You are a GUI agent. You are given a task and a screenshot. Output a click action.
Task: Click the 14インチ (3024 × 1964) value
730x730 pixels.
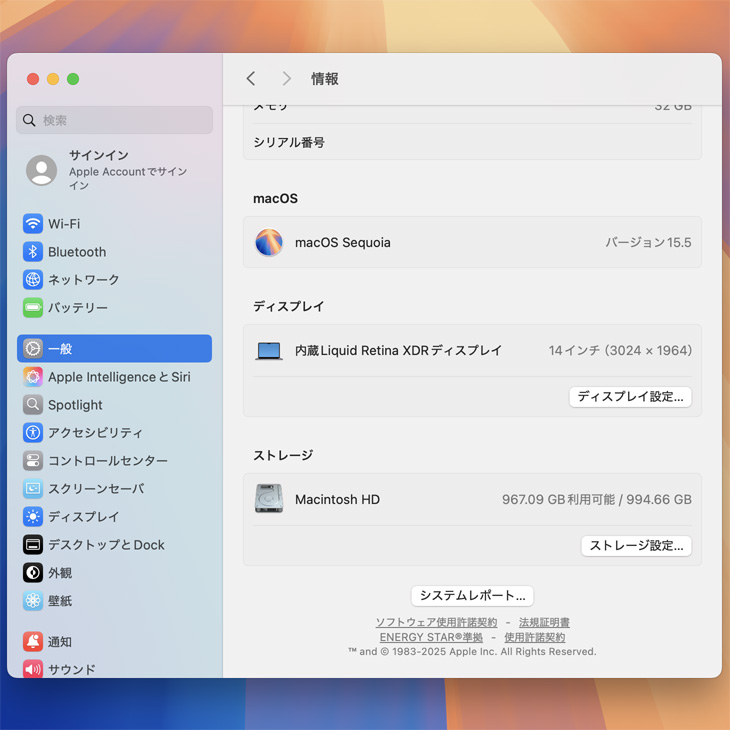pyautogui.click(x=620, y=350)
